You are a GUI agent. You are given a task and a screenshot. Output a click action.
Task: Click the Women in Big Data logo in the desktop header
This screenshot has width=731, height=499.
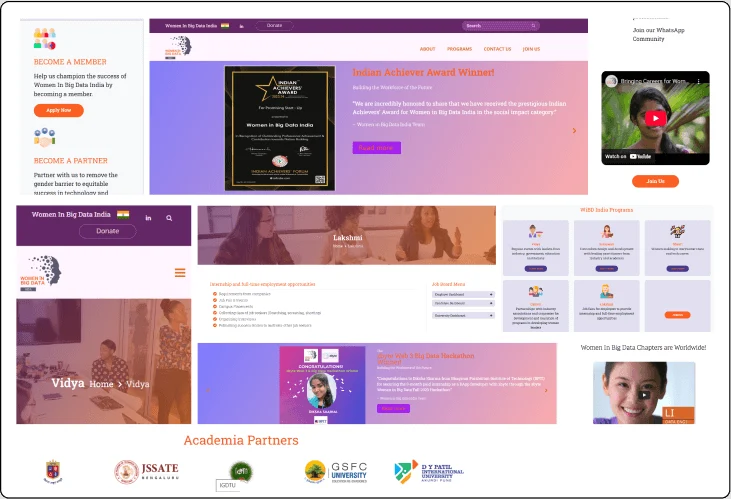coord(178,48)
